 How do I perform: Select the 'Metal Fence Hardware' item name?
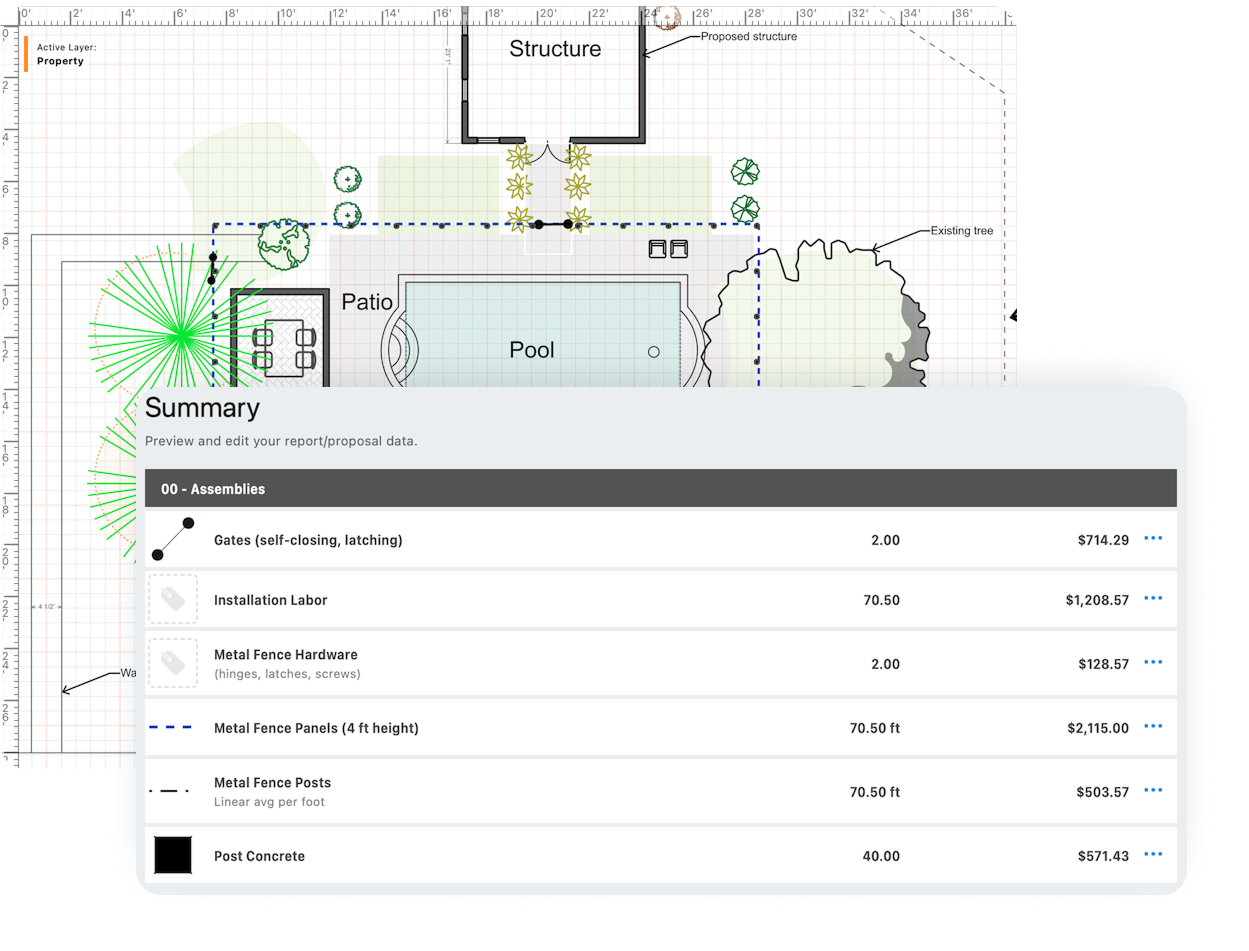(286, 655)
